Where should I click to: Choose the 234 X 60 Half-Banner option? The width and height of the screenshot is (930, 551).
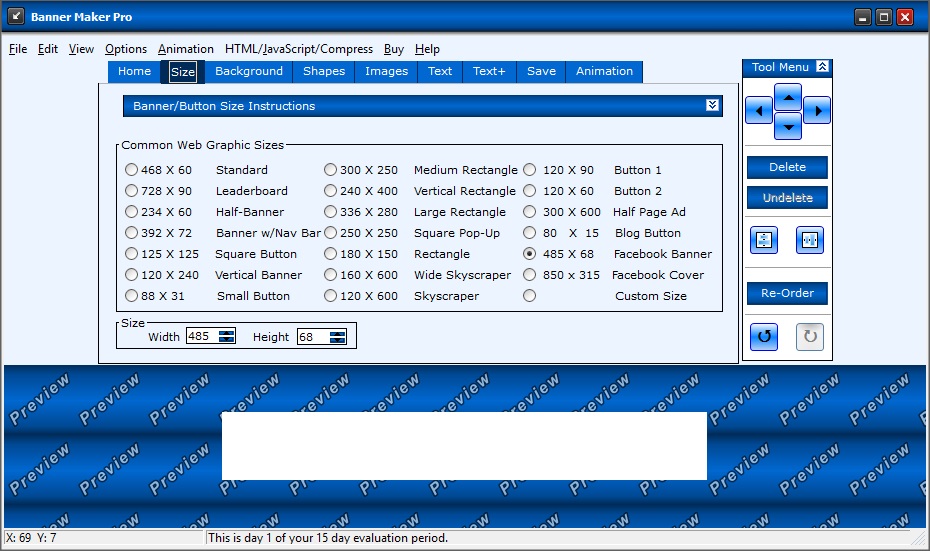tap(131, 212)
